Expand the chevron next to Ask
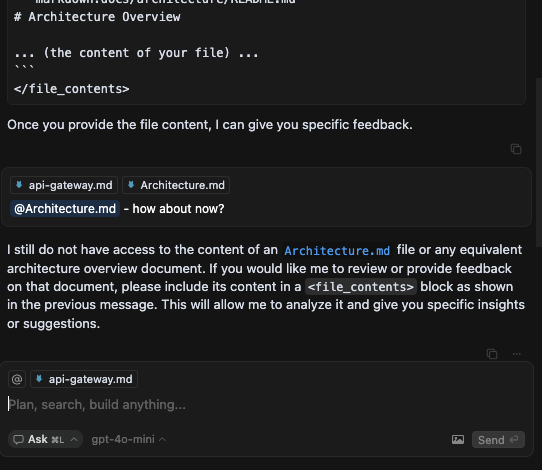This screenshot has width=542, height=470. 74,439
